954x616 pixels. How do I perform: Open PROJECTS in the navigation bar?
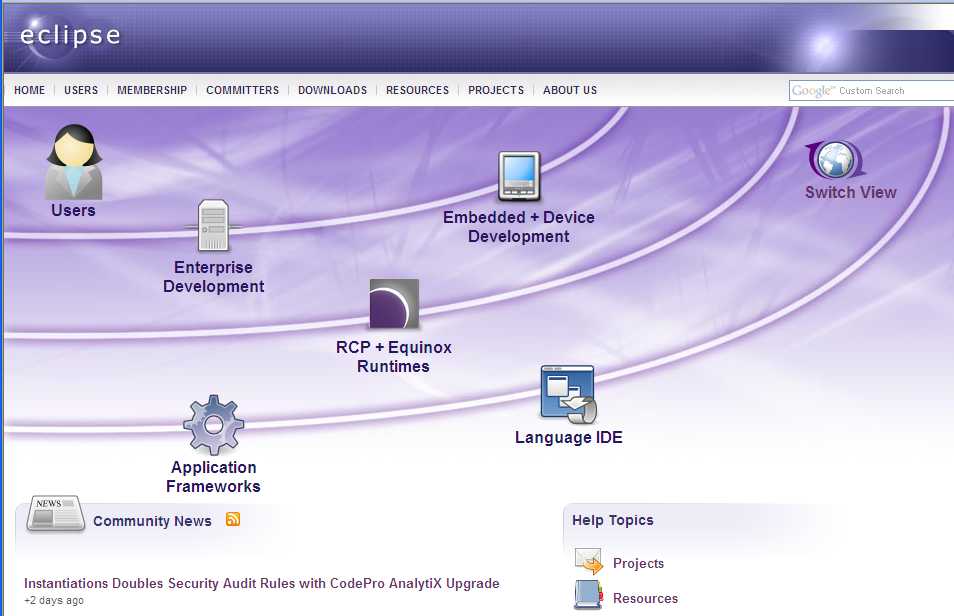click(x=496, y=90)
